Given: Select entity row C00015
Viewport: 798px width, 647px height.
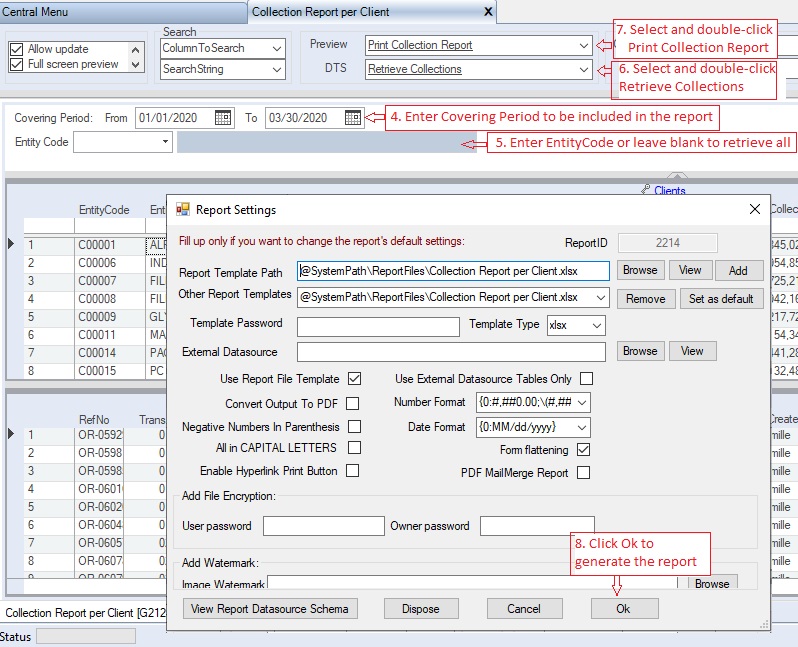Looking at the screenshot, I should pyautogui.click(x=95, y=371).
